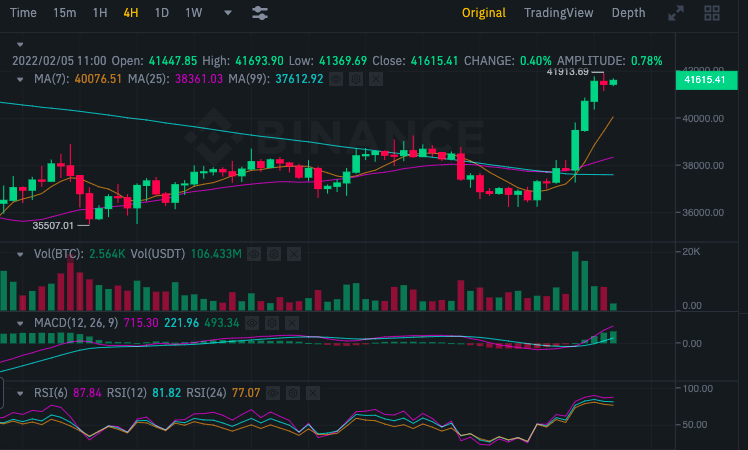
Task: Click RSI(6) value 87.84
Action: (x=87, y=393)
